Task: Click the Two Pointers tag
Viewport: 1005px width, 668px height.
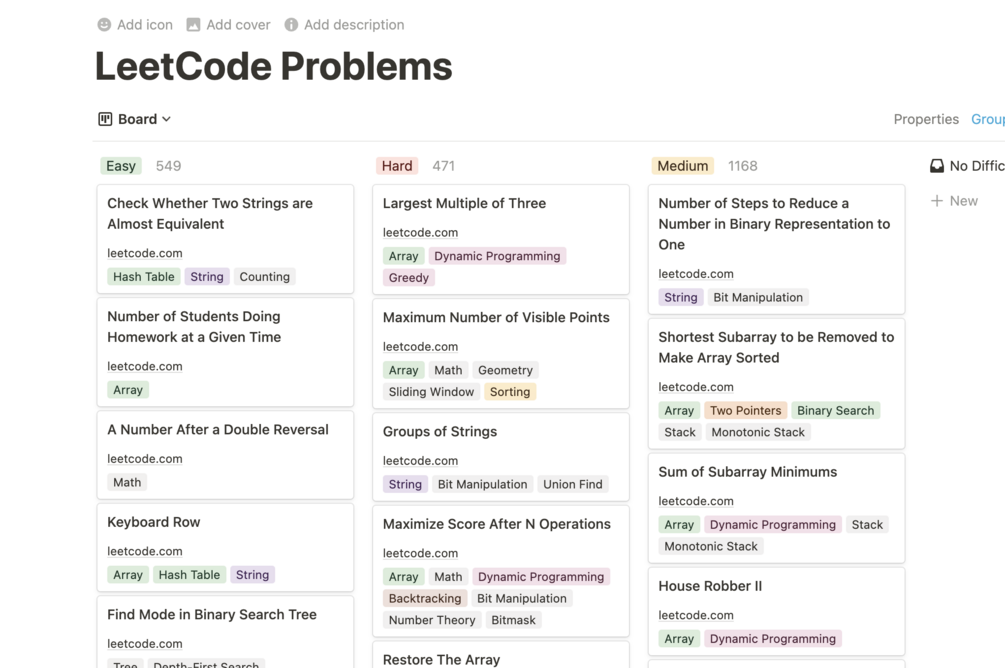Action: point(745,411)
